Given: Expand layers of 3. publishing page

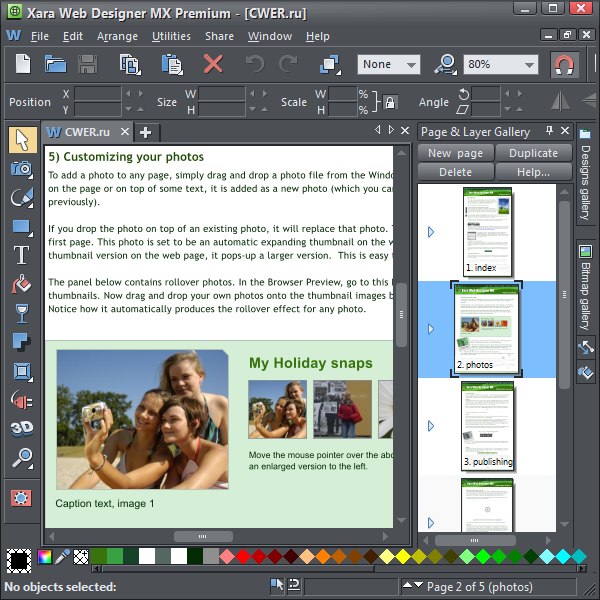Looking at the screenshot, I should point(431,426).
